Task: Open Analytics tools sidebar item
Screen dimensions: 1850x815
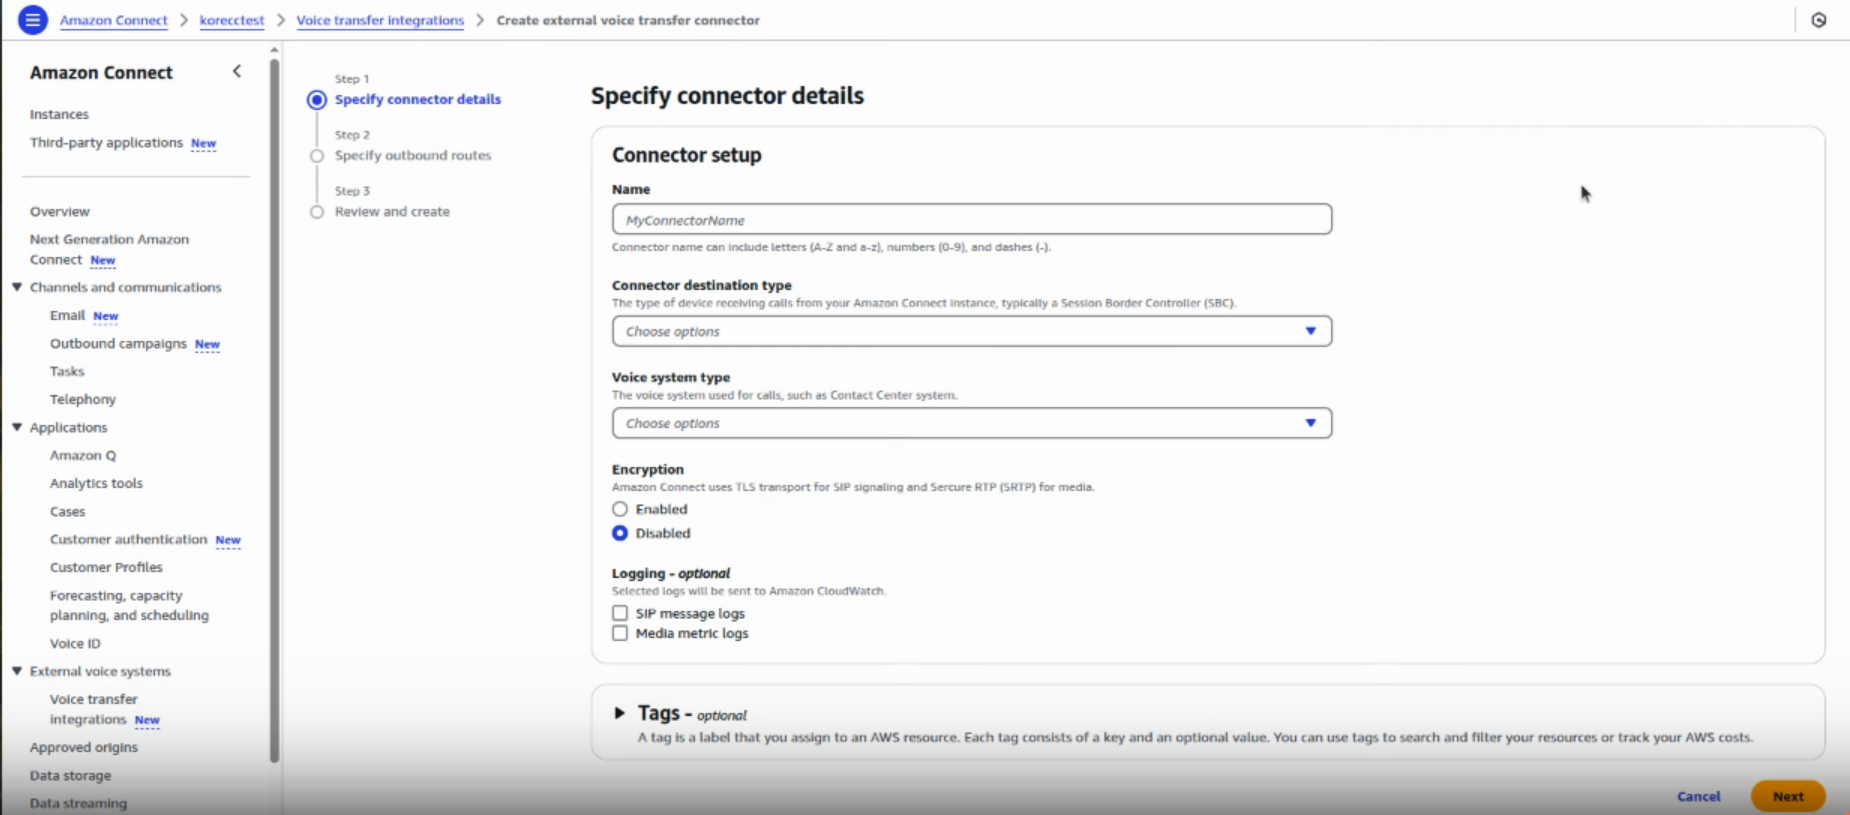Action: [96, 483]
